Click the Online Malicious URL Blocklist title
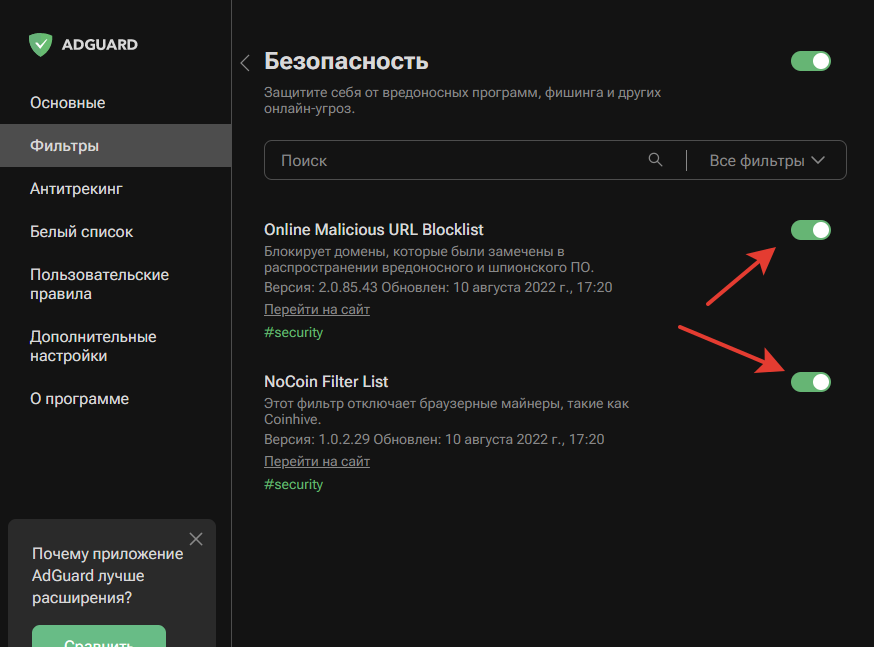The height and width of the screenshot is (647, 874). tap(373, 230)
